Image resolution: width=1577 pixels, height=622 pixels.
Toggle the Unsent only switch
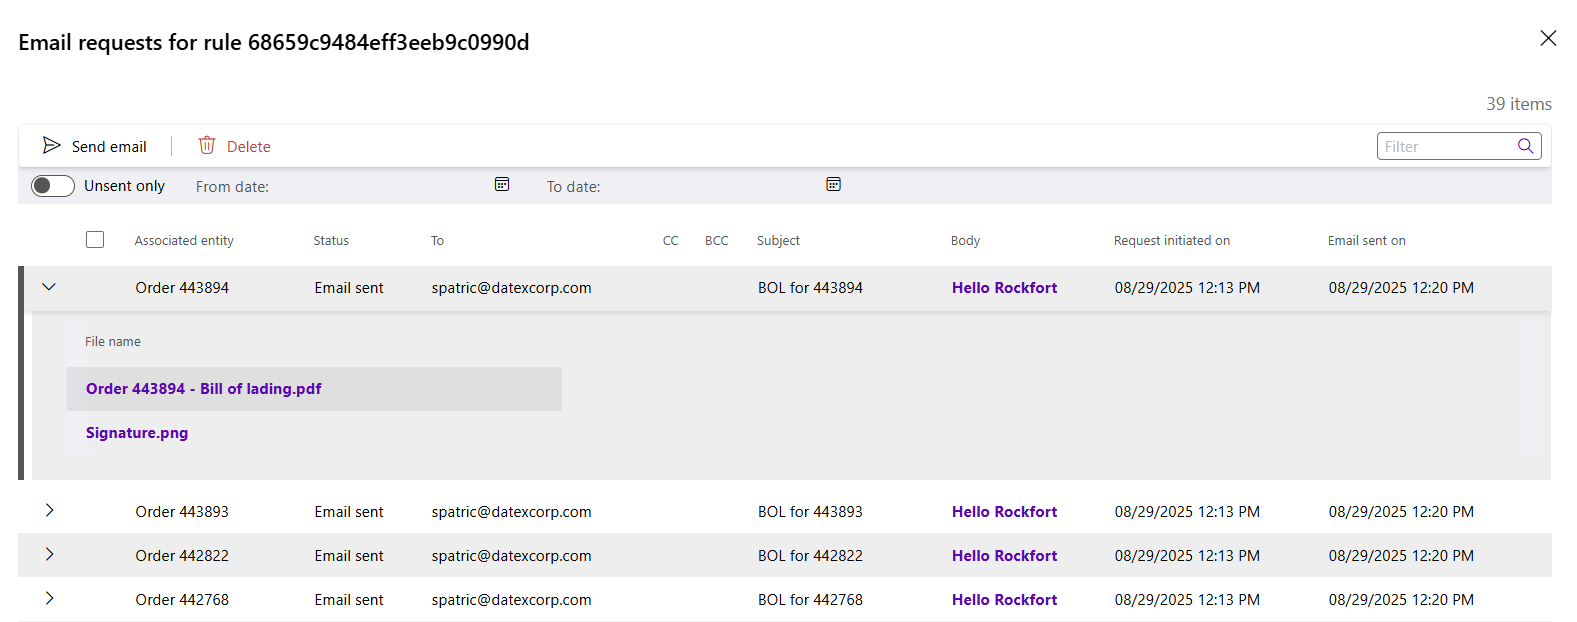click(53, 186)
